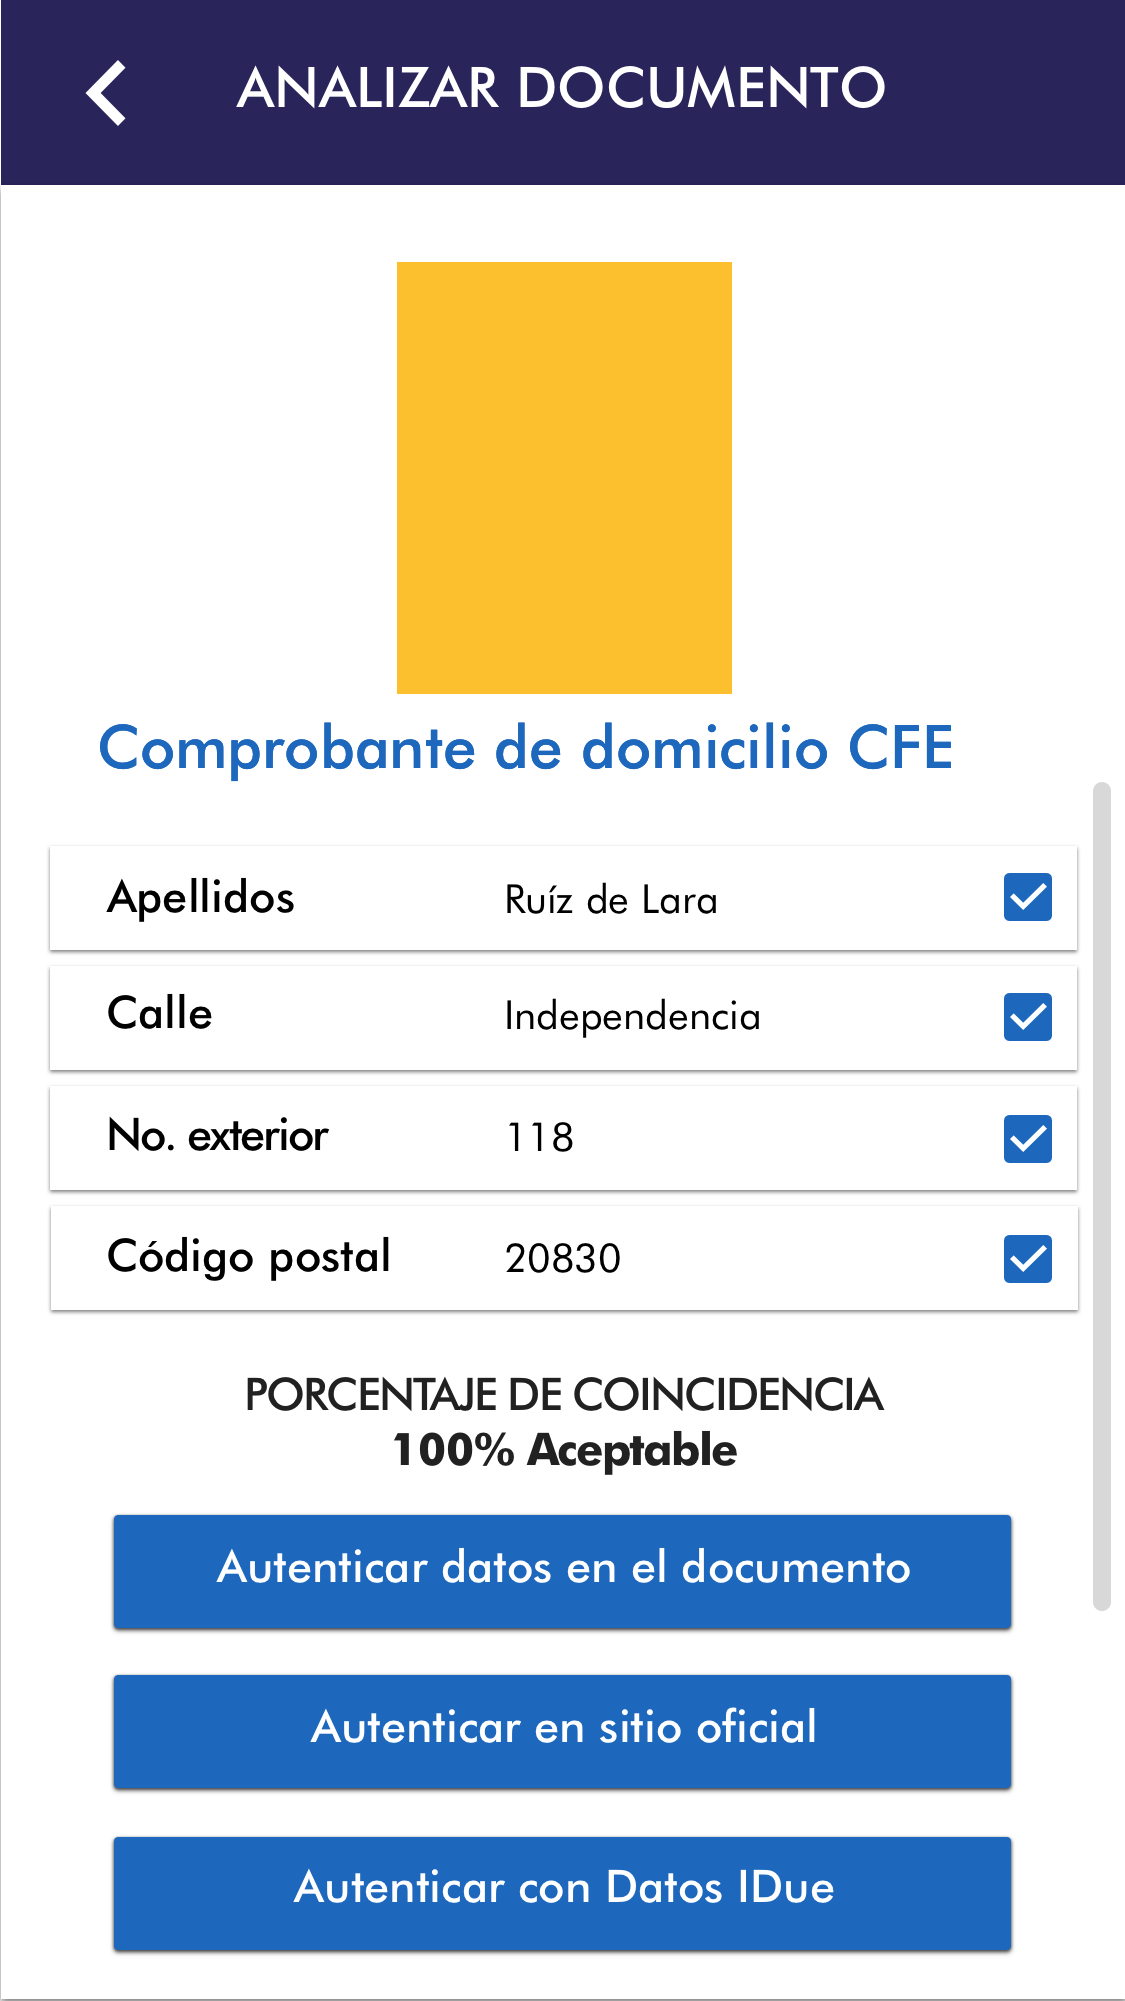Tap Autenticar en sitio oficial button

click(562, 1731)
